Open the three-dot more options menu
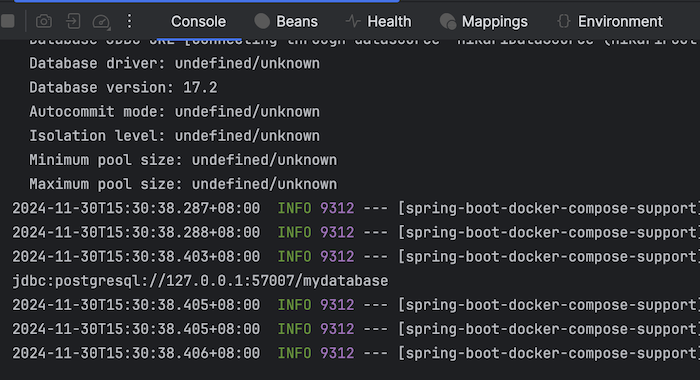This screenshot has height=380, width=700. coord(129,21)
